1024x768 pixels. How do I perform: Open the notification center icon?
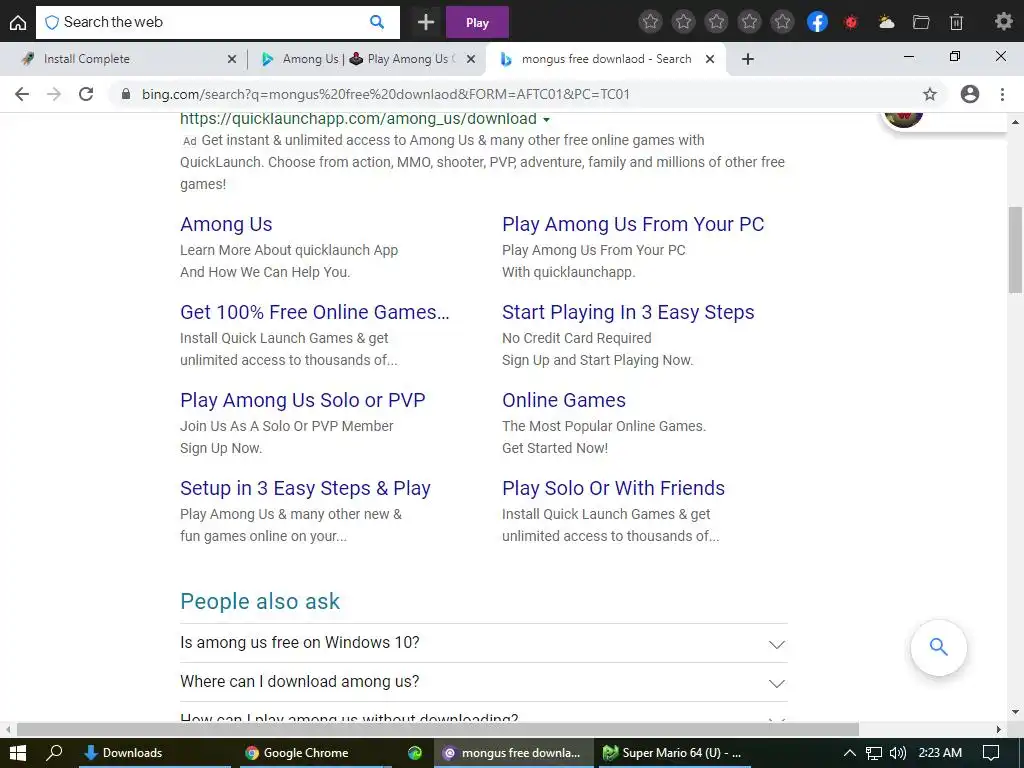coord(991,753)
